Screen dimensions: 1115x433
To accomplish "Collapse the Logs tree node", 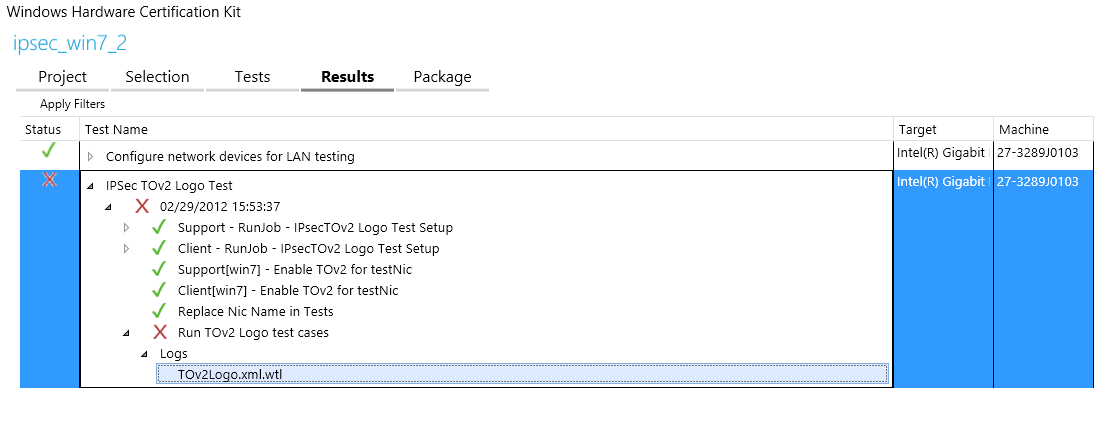I will click(x=144, y=354).
